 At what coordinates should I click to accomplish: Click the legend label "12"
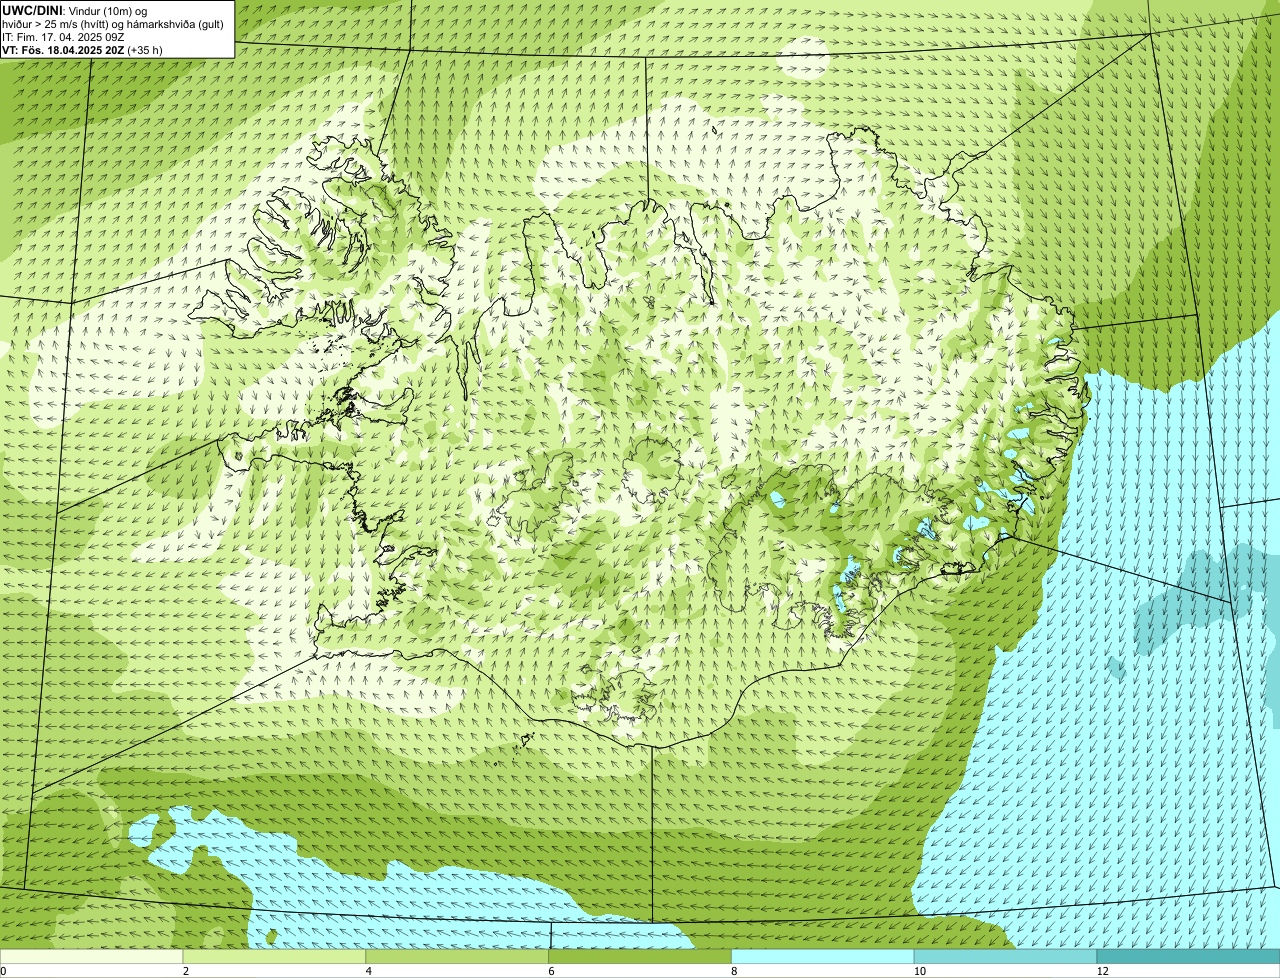[1102, 971]
